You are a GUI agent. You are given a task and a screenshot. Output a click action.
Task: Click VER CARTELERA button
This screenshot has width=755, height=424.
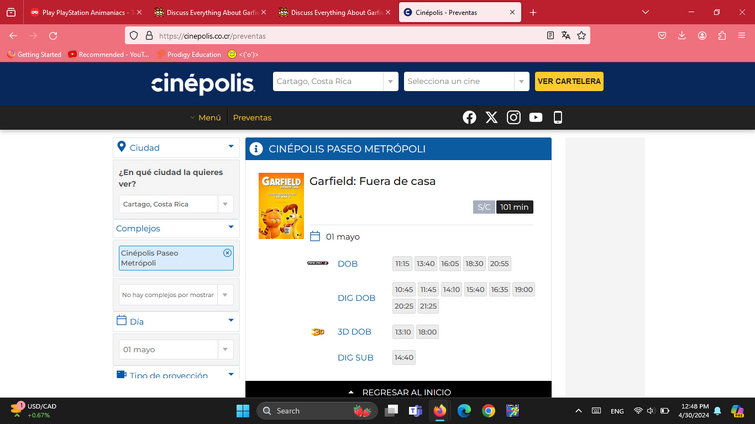[x=569, y=81]
